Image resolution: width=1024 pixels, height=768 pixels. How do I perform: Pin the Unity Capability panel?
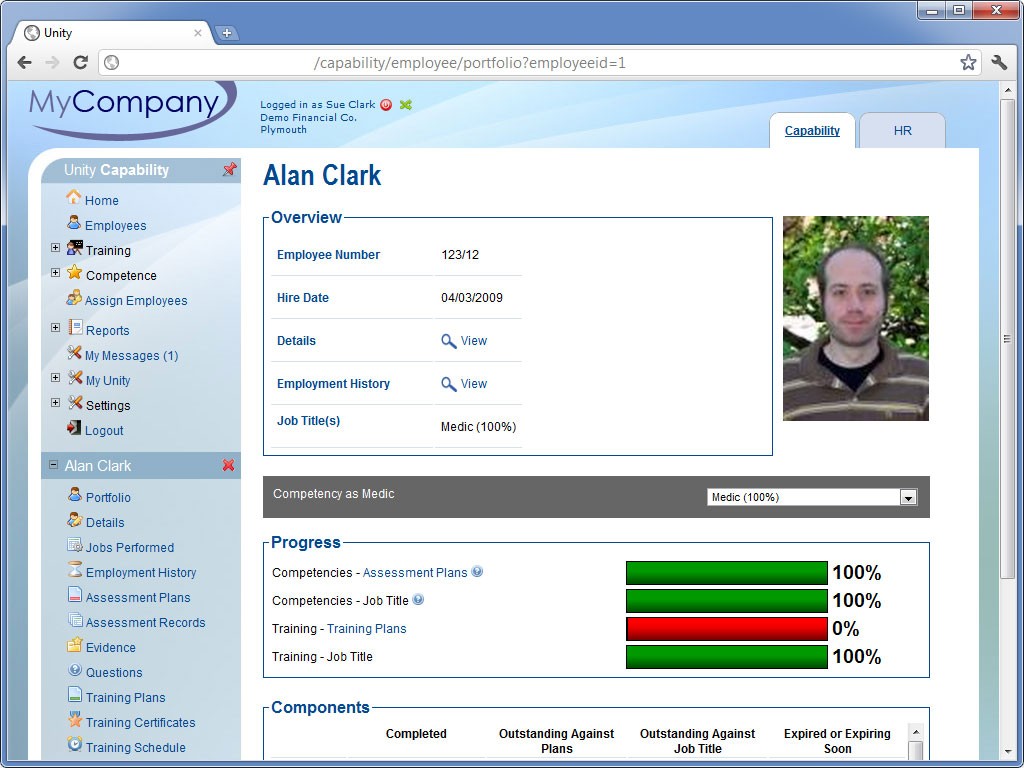pos(229,170)
